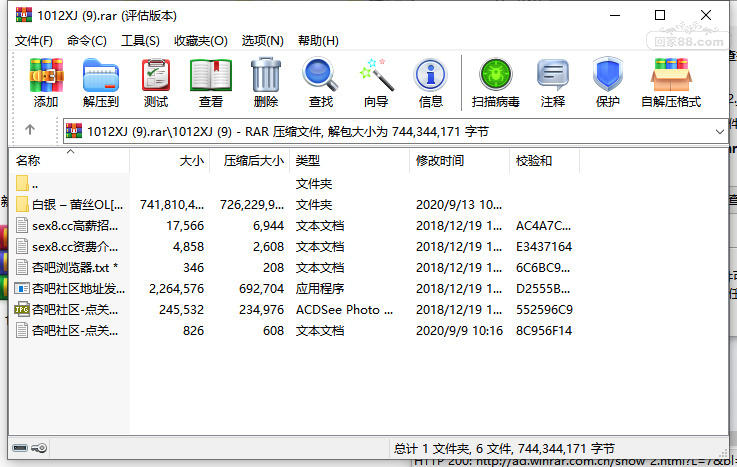Sort by 修改时间 column header

(x=459, y=161)
